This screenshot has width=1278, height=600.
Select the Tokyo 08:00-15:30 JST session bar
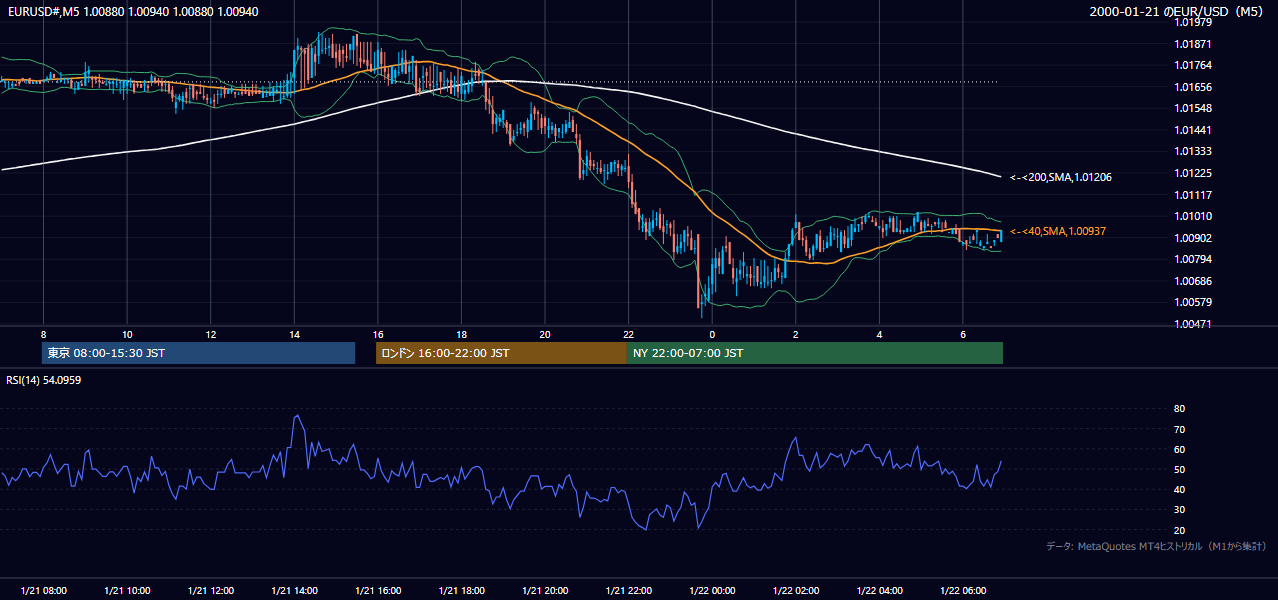click(198, 353)
